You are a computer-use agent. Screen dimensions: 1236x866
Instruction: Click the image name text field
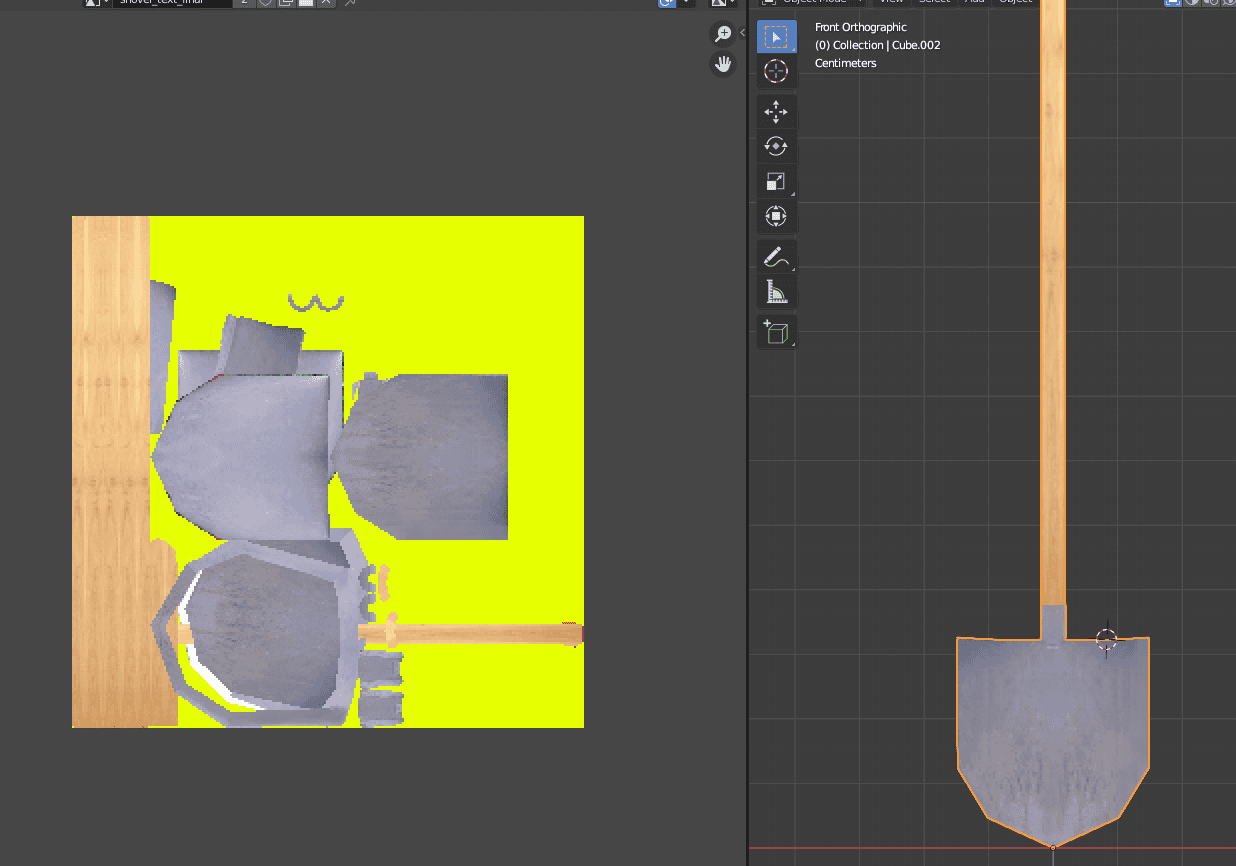pos(170,3)
